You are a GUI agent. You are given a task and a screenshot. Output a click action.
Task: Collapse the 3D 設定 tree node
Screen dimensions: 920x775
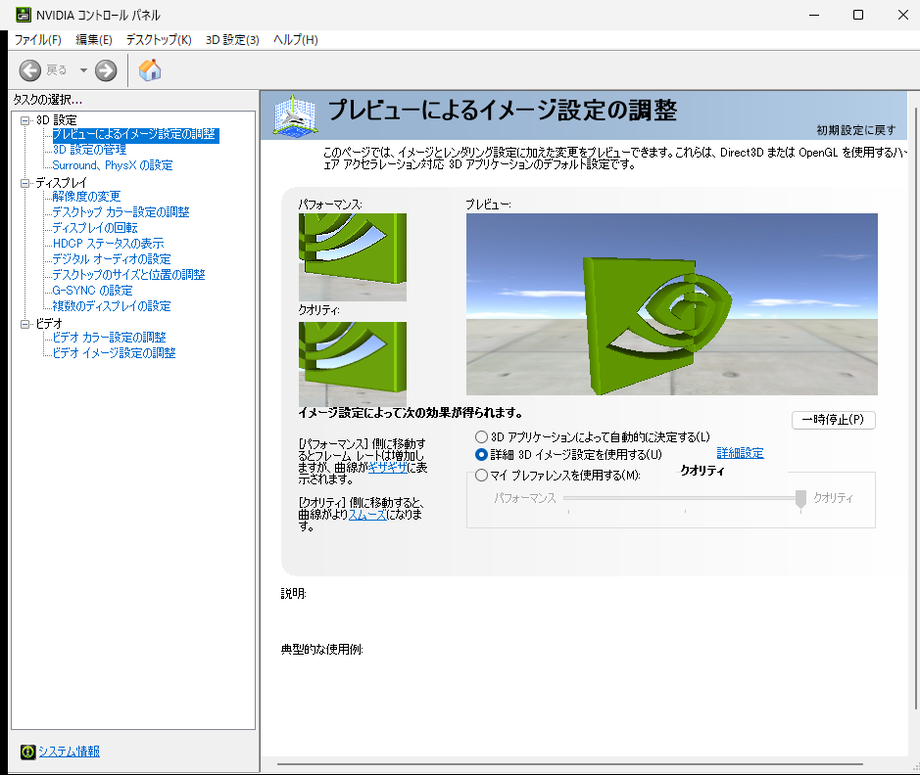coord(25,120)
